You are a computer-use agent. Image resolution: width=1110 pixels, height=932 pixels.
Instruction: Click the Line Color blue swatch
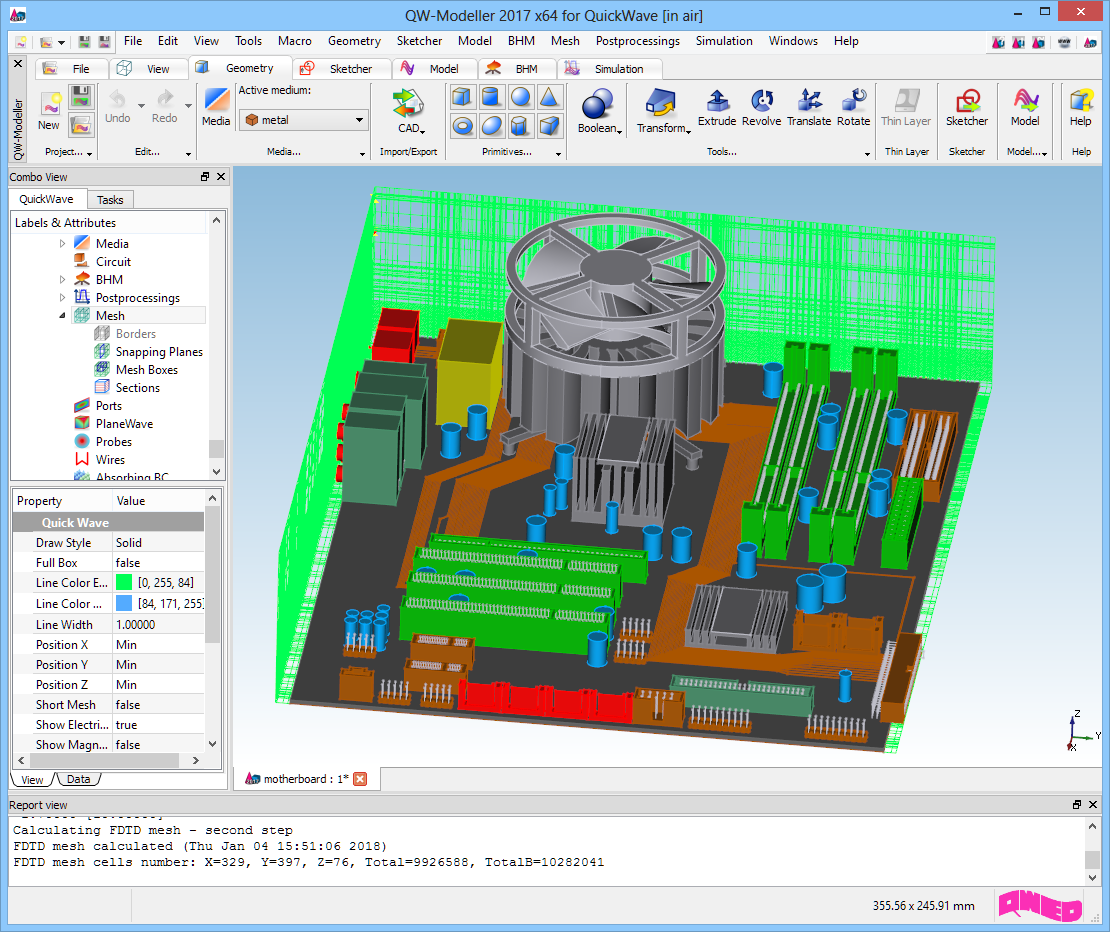(x=124, y=603)
